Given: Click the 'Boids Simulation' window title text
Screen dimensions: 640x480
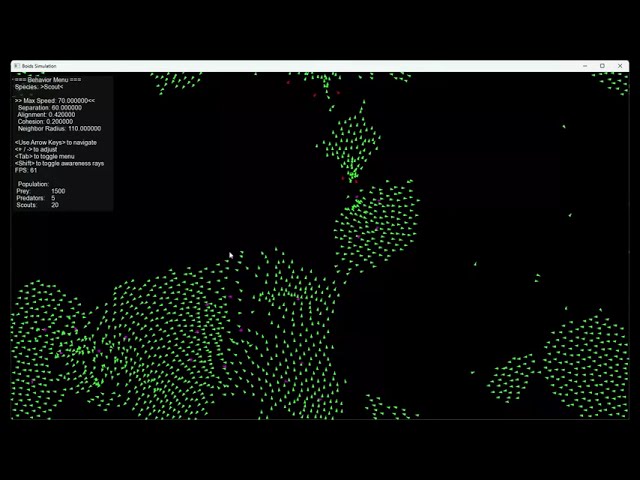Looking at the screenshot, I should [x=39, y=66].
